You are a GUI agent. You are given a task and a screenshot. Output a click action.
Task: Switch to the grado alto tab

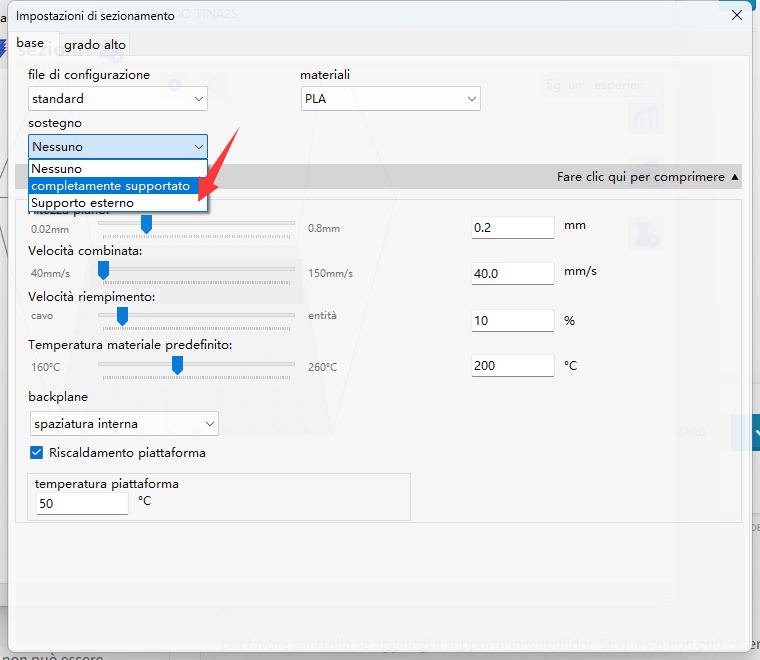pos(95,45)
